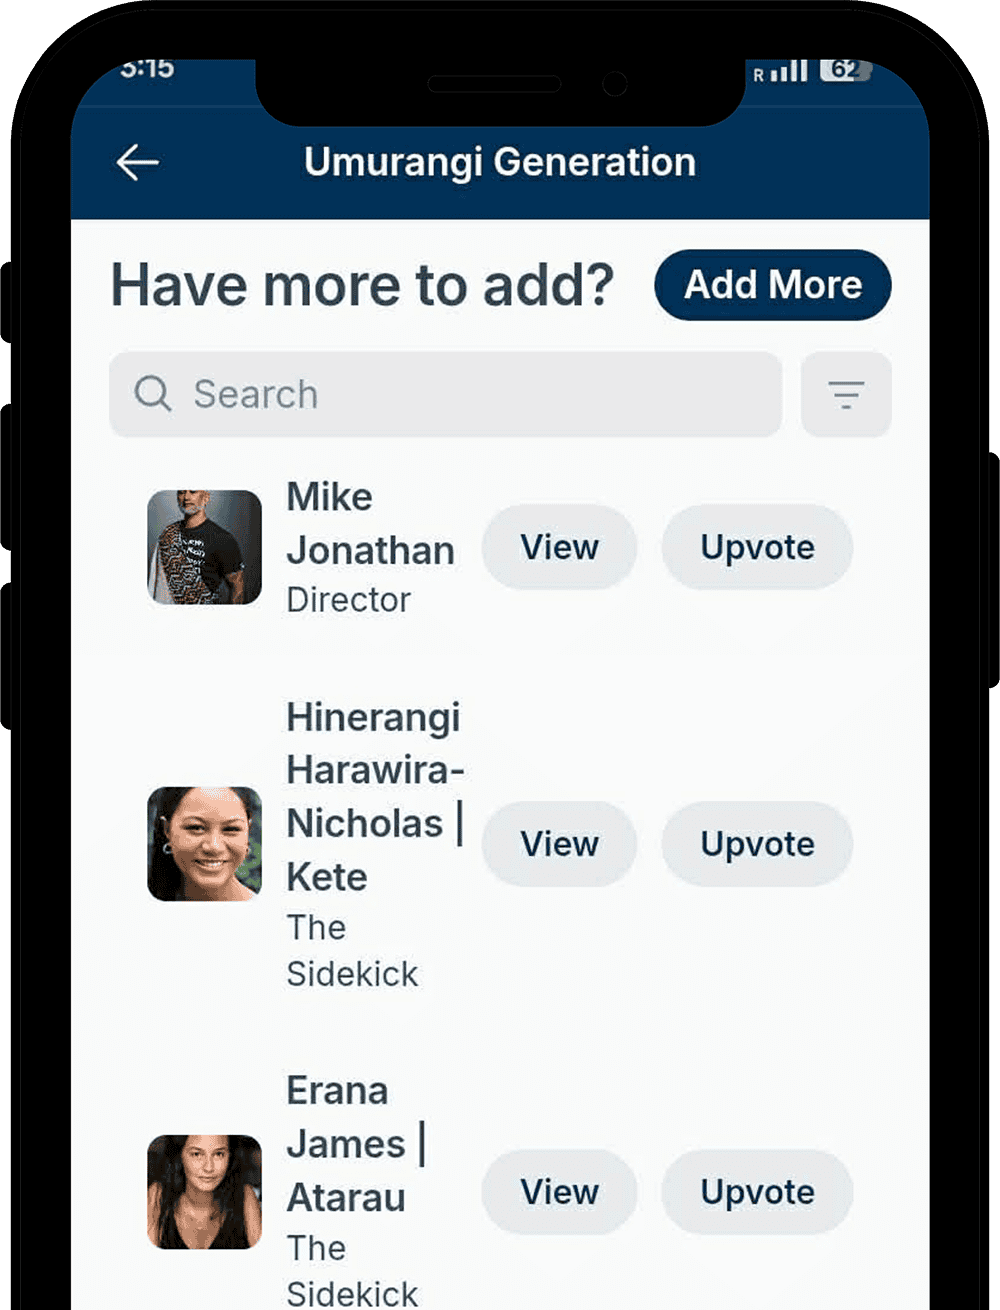
Task: Tap the Umurangi Generation header title
Action: [x=500, y=162]
